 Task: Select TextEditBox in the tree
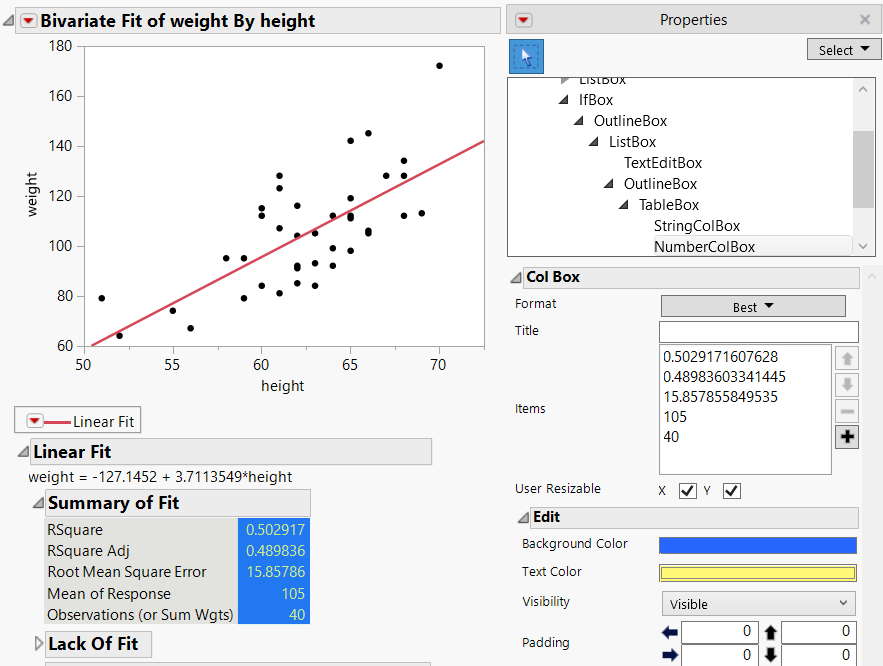663,163
